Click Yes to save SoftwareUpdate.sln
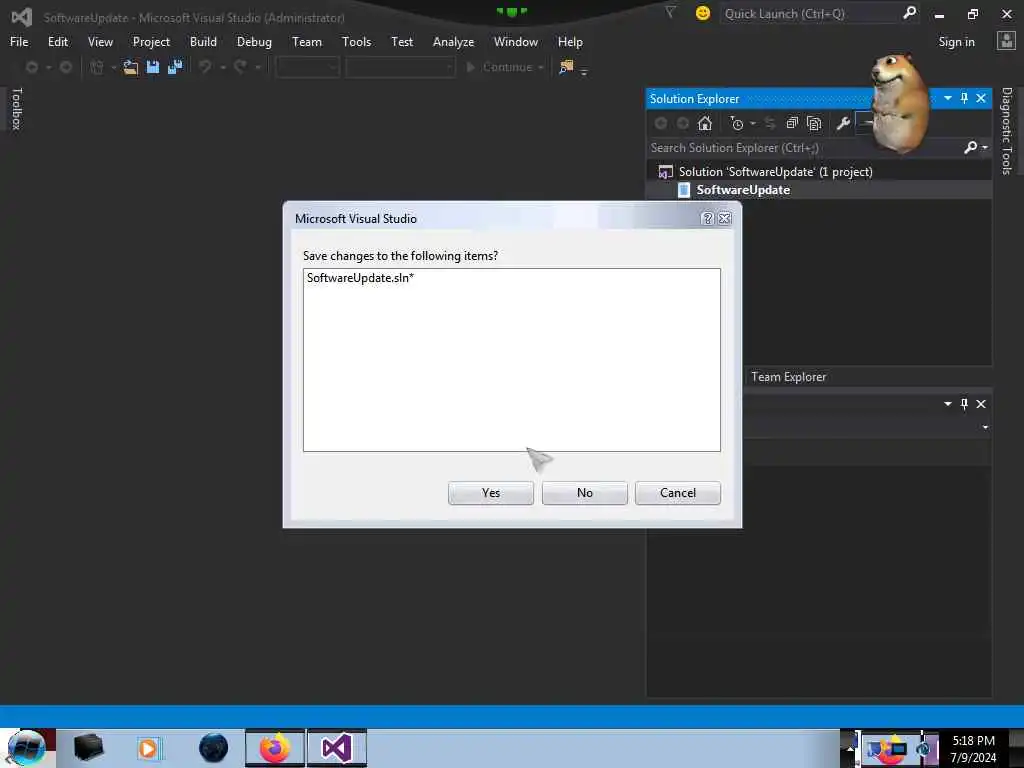Screen dimensions: 1024x768 (x=490, y=493)
